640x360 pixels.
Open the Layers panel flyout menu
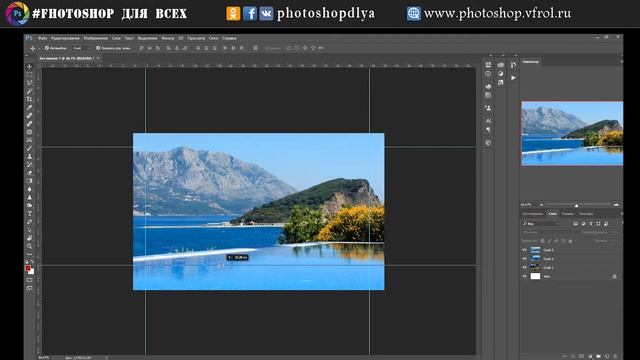click(x=622, y=213)
